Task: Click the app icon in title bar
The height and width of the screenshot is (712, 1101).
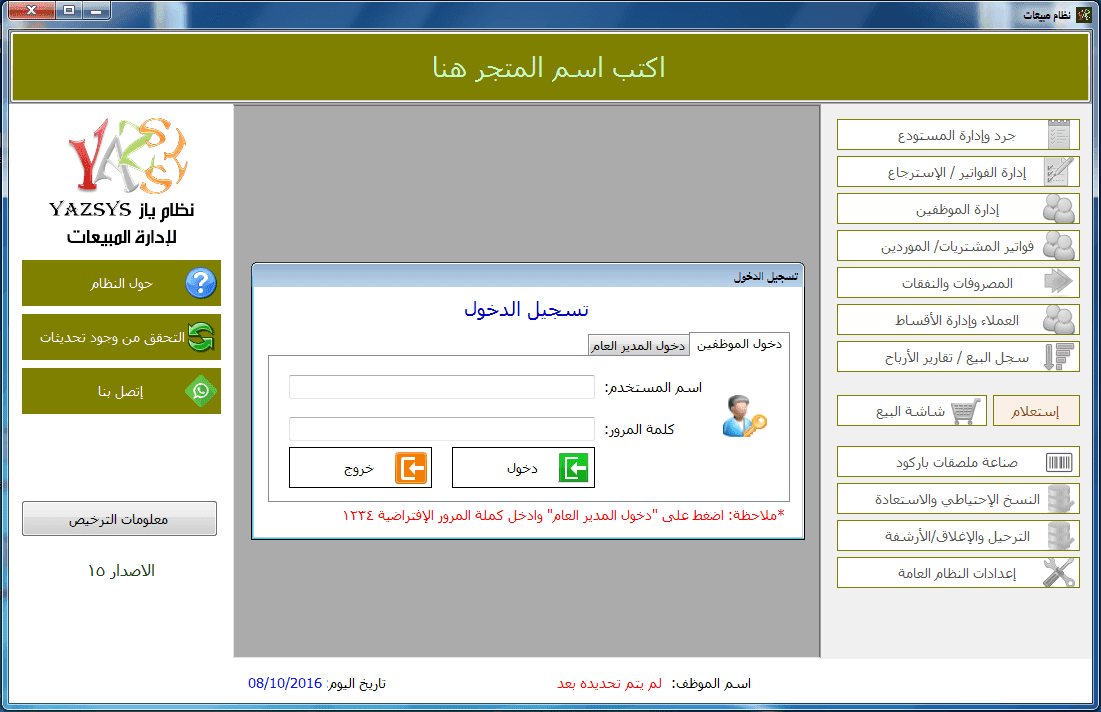Action: click(x=1084, y=14)
